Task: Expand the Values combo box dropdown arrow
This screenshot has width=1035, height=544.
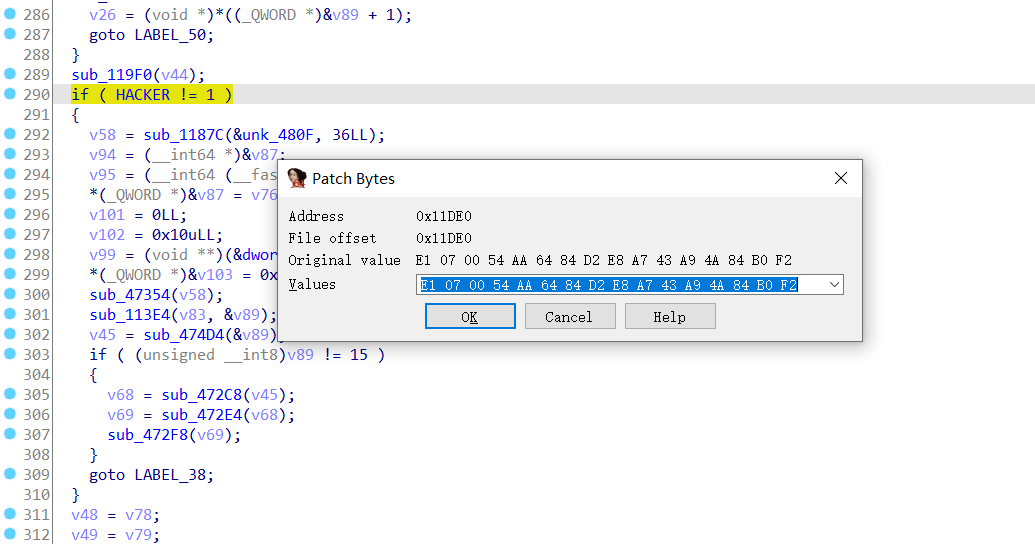Action: pyautogui.click(x=834, y=285)
